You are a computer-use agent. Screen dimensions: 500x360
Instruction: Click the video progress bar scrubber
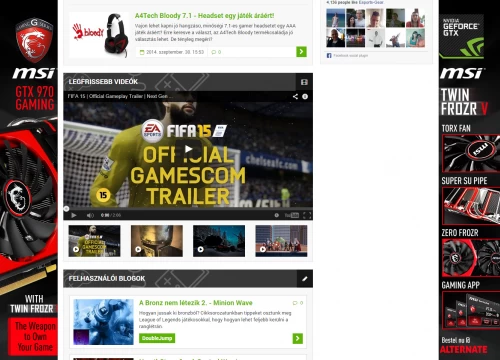coord(66,209)
